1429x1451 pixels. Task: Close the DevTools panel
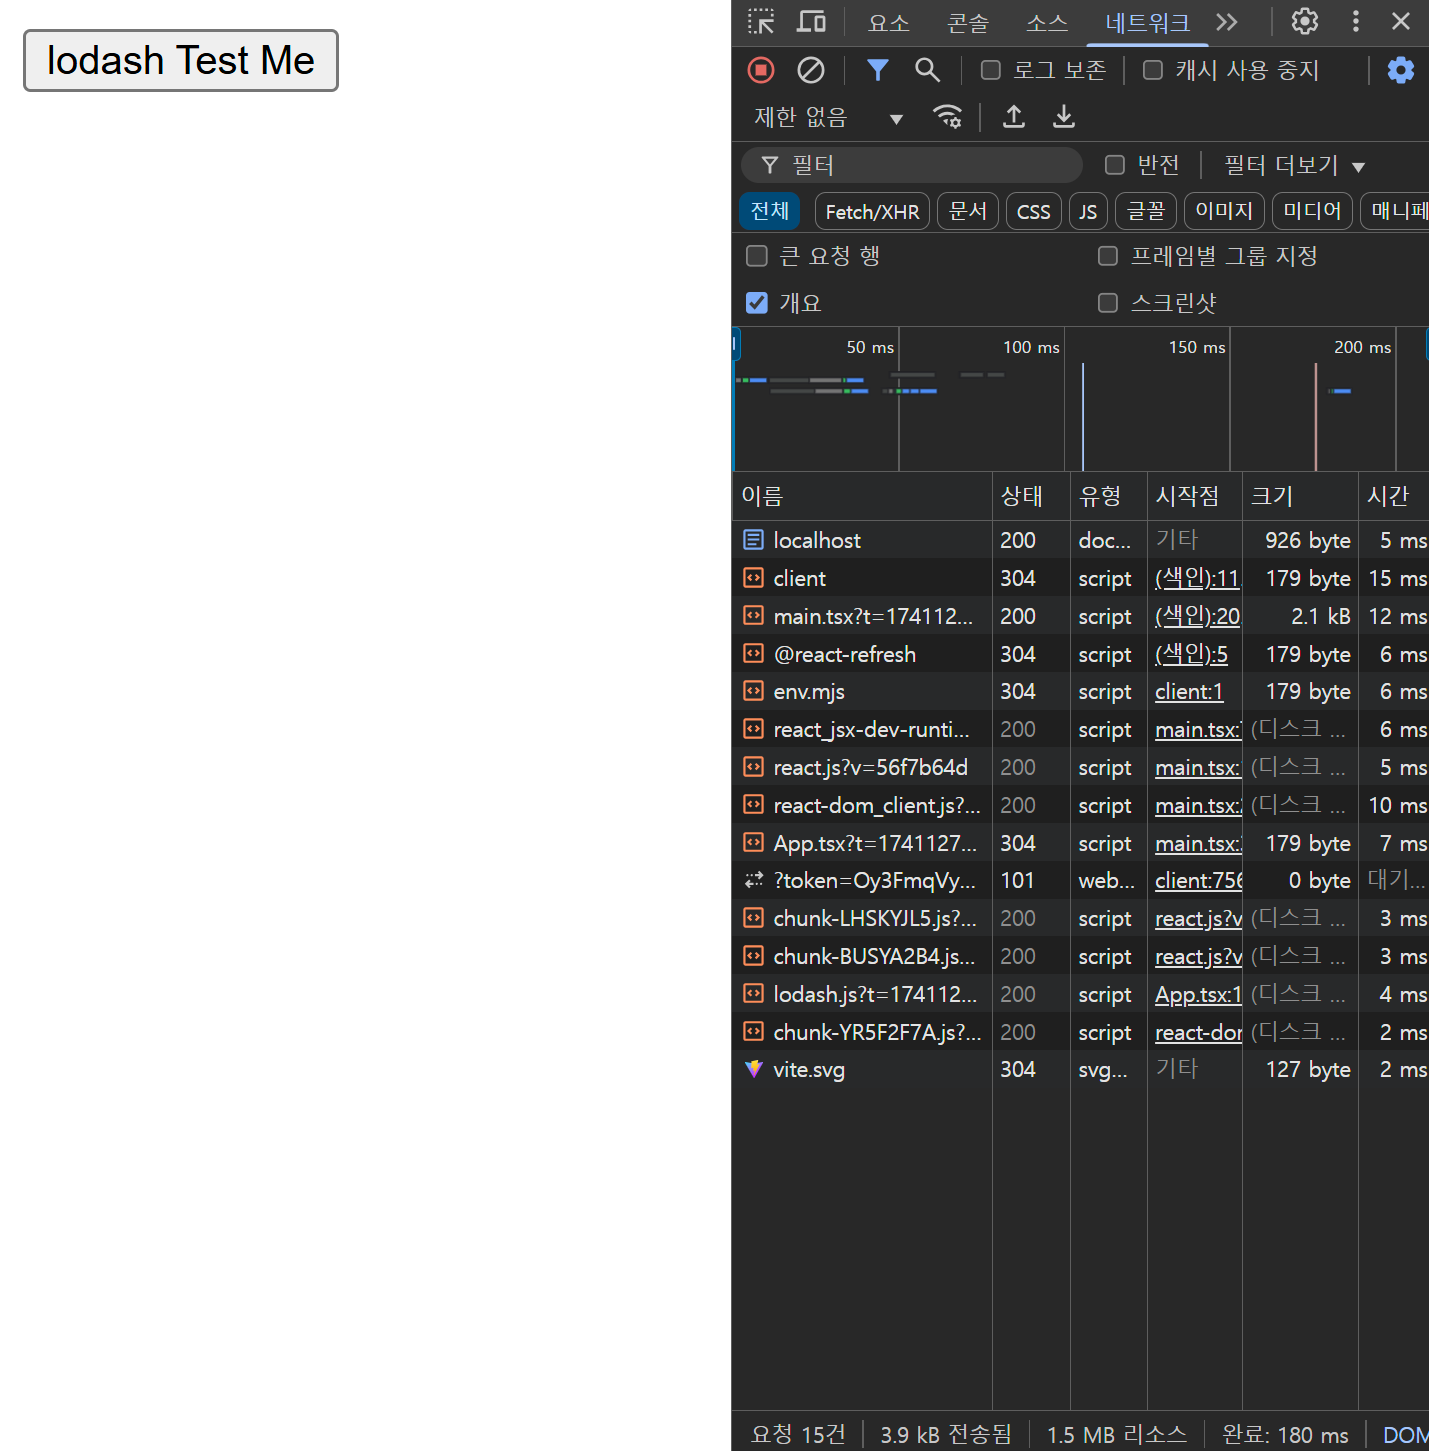click(x=1401, y=21)
